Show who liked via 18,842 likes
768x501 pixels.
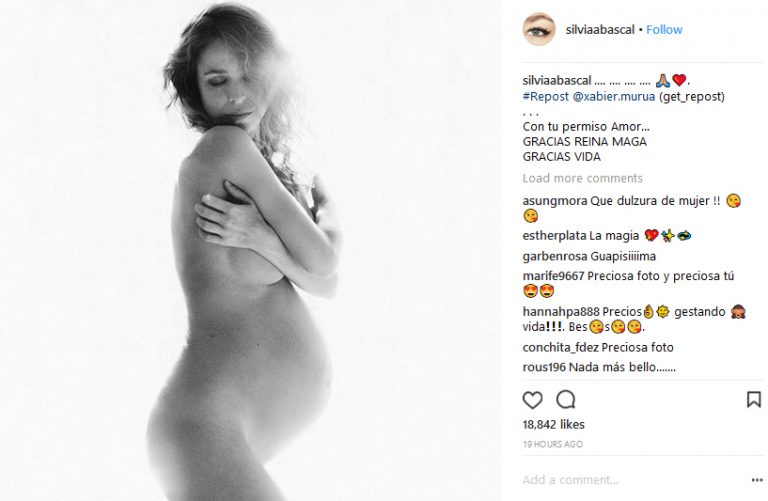[553, 425]
